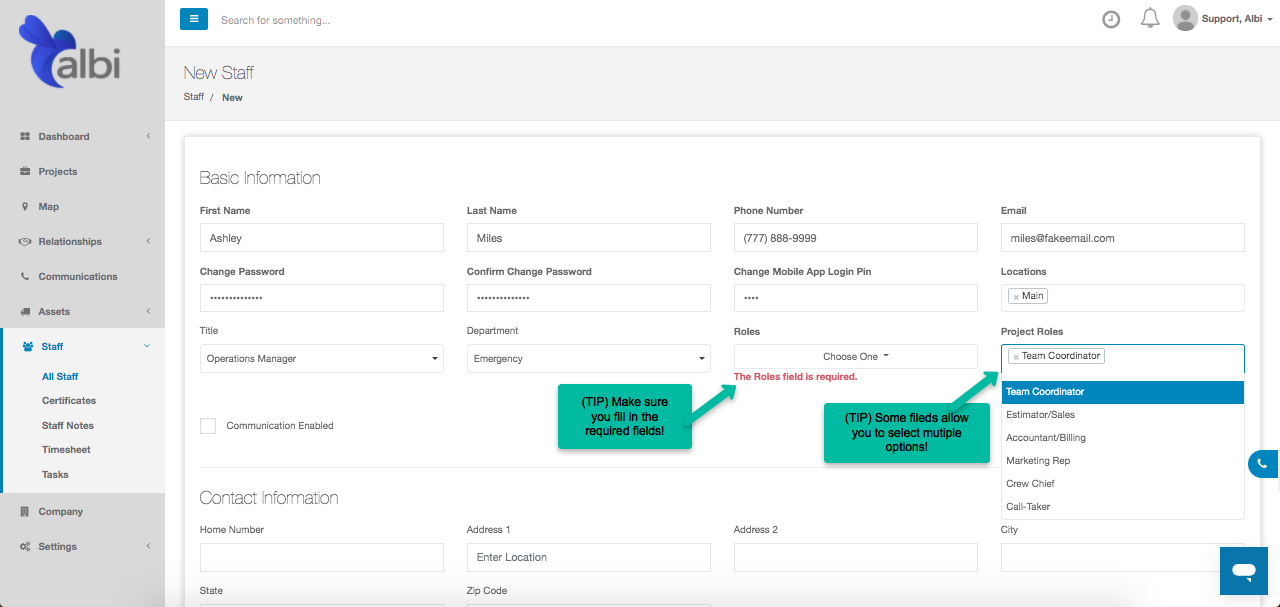The height and width of the screenshot is (607, 1280).
Task: Click the Email field
Action: tap(1123, 238)
